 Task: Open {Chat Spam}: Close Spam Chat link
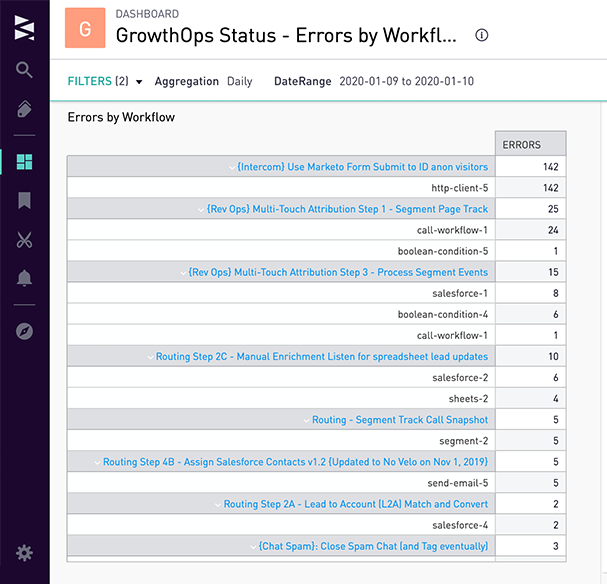[x=373, y=546]
